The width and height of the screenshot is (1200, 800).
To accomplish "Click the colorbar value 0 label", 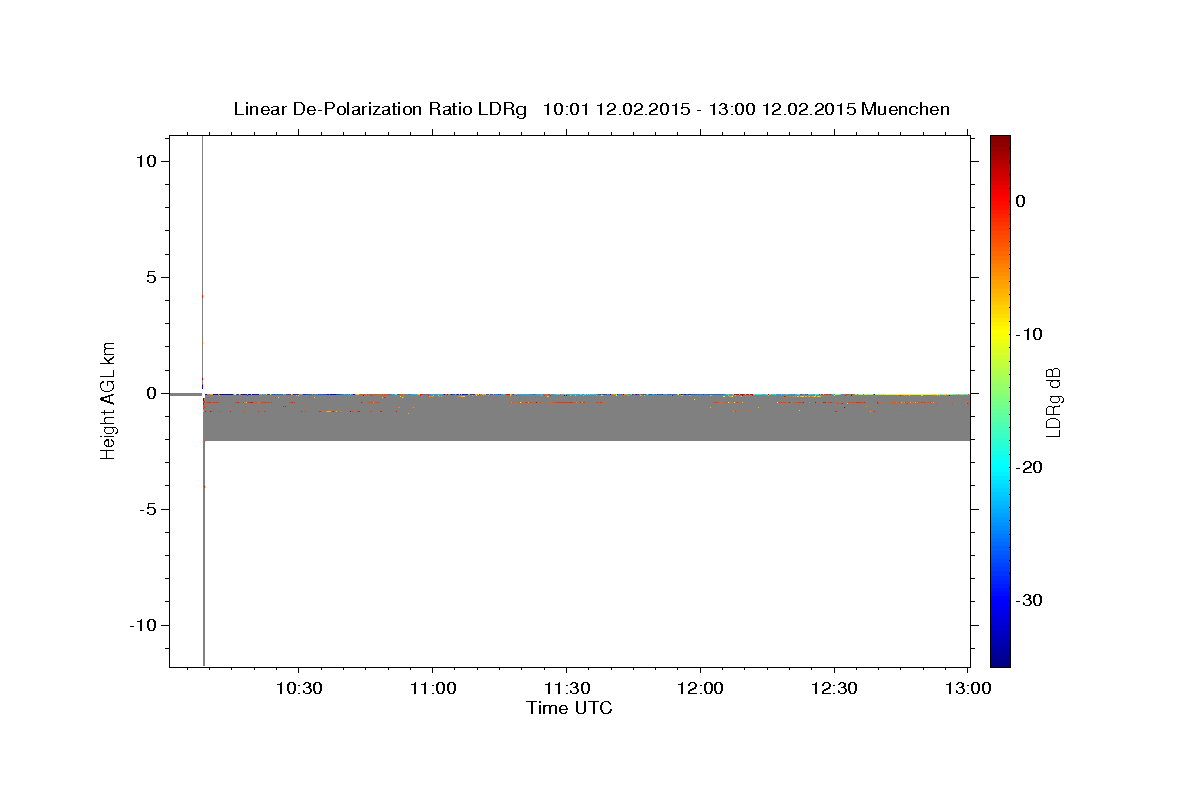I will click(1021, 201).
